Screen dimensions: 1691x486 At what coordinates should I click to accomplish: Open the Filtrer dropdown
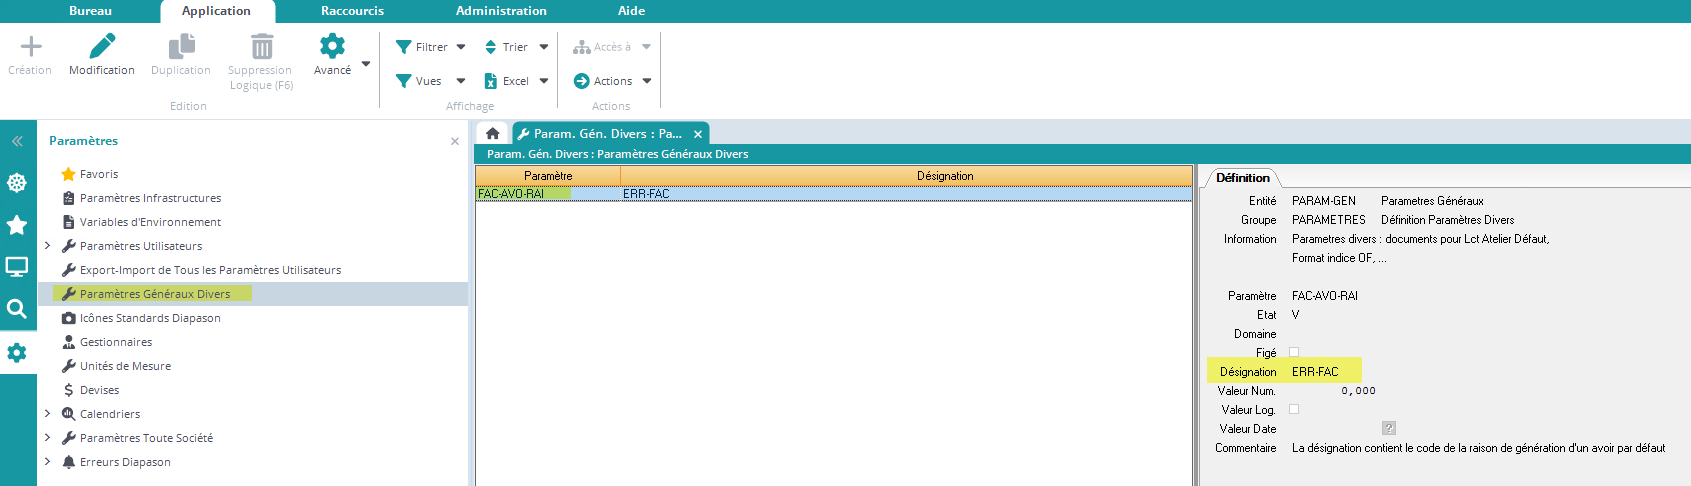431,47
